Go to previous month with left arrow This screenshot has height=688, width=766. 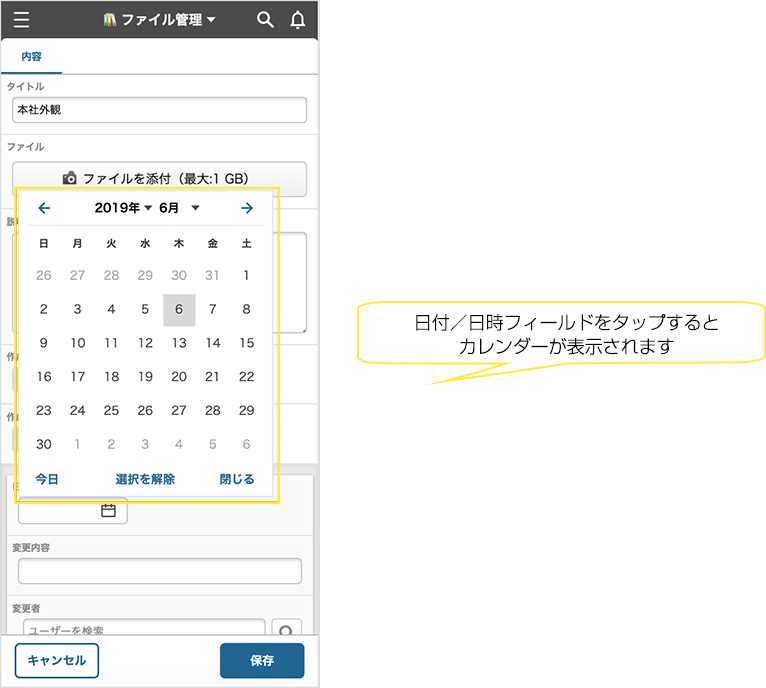point(44,208)
